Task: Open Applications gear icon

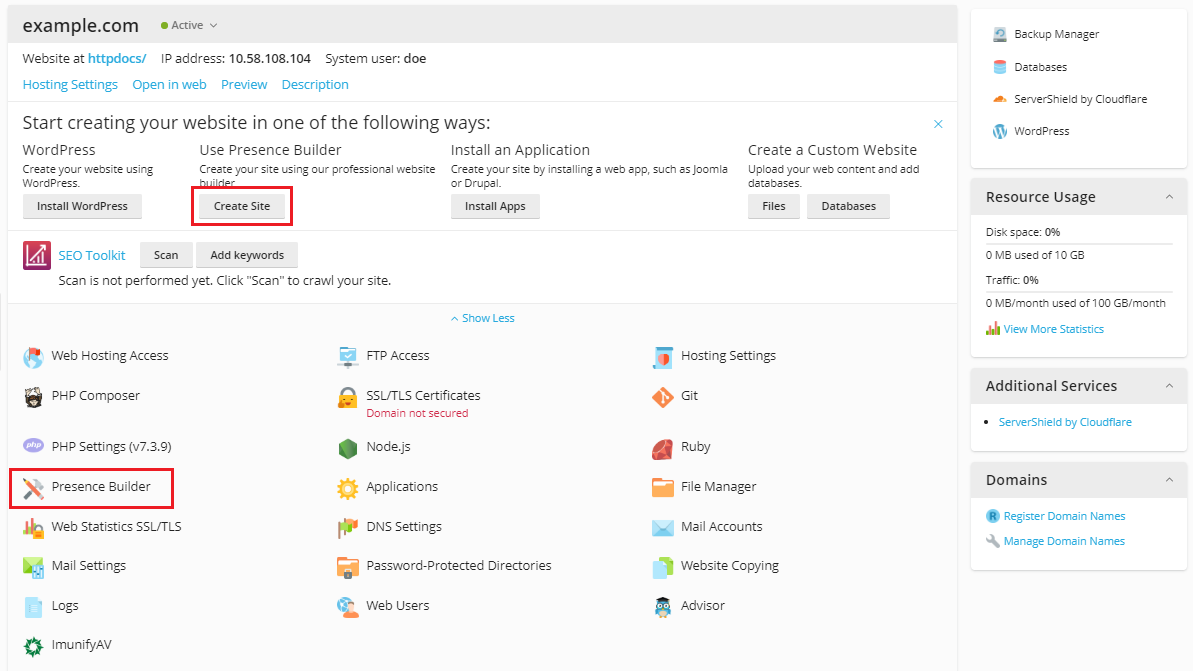Action: click(x=348, y=488)
